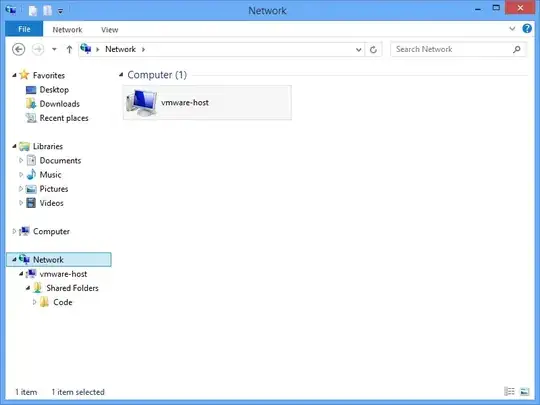Select the Videos library
This screenshot has width=540, height=405.
[51, 203]
